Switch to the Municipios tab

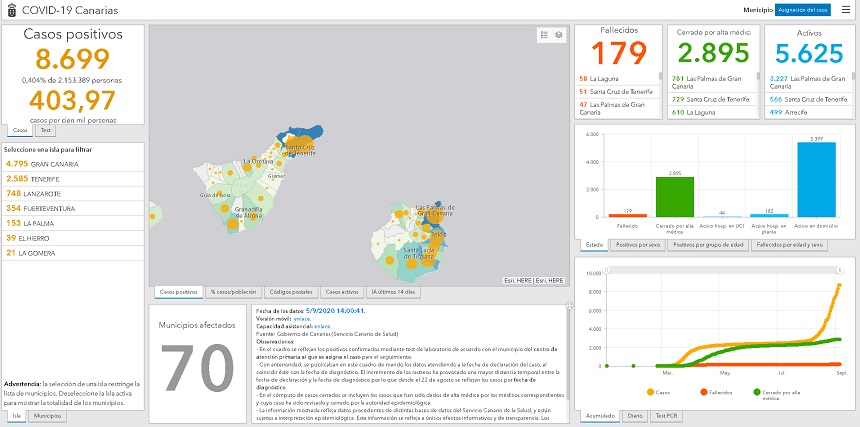pyautogui.click(x=46, y=414)
